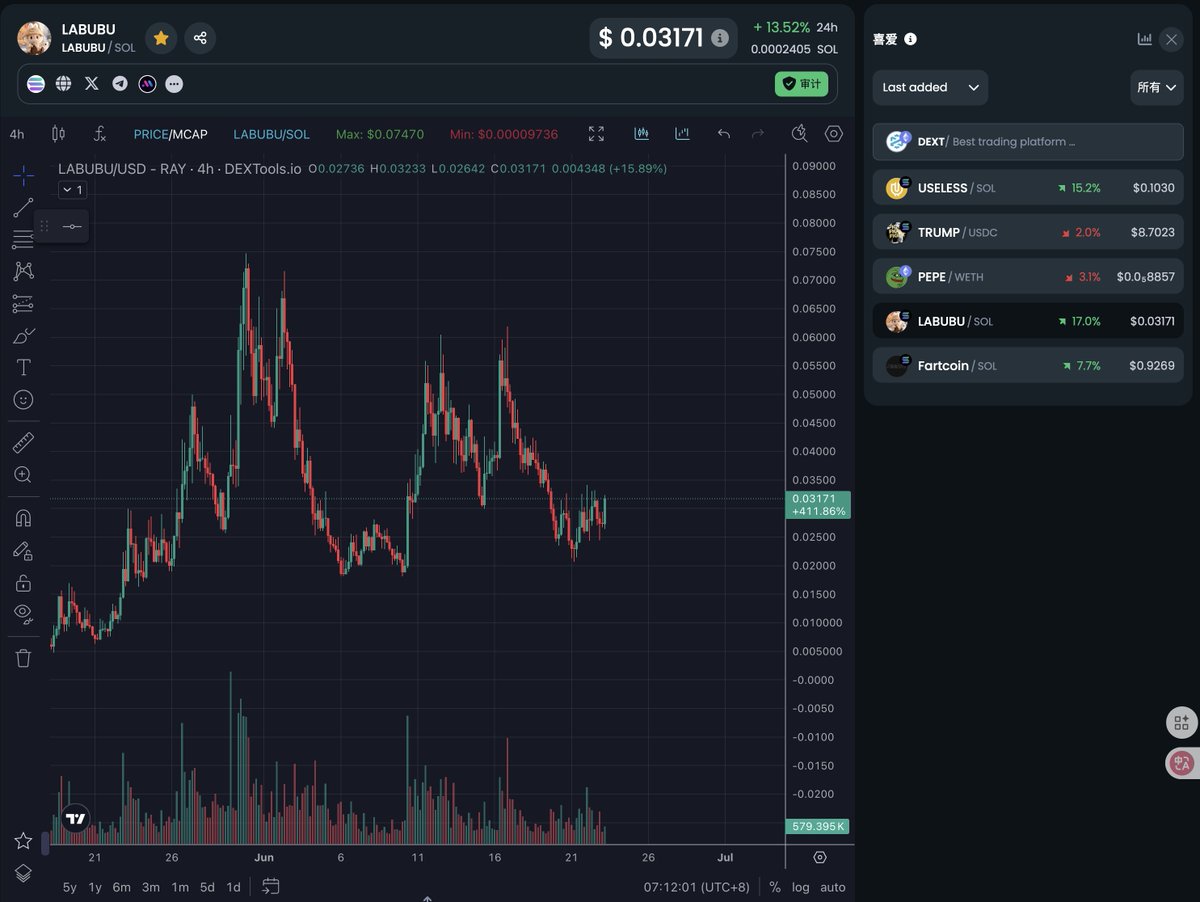Toggle magnet mode

click(x=23, y=518)
